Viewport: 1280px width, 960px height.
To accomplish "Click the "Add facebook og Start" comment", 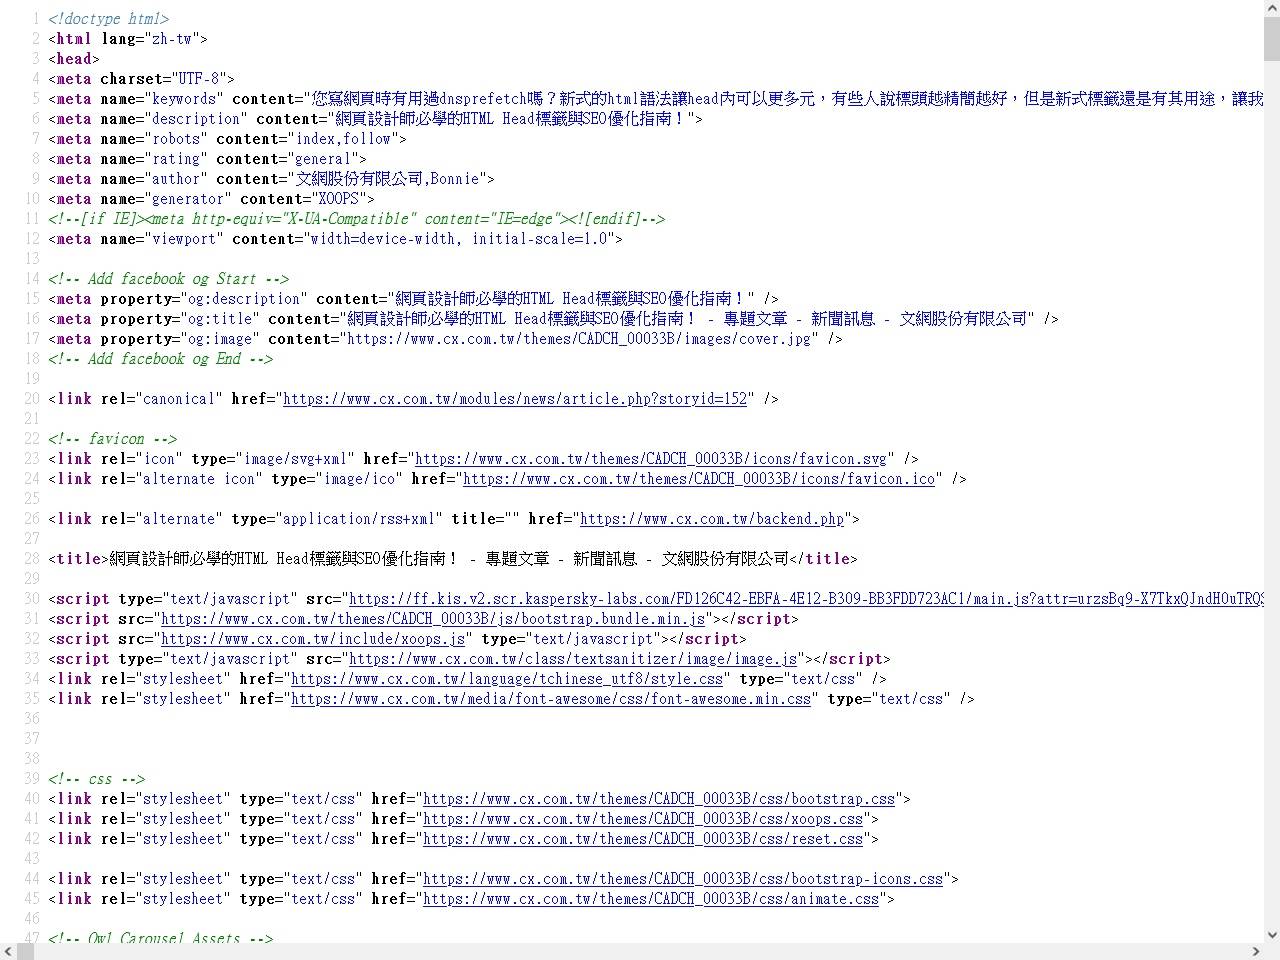I will [168, 279].
